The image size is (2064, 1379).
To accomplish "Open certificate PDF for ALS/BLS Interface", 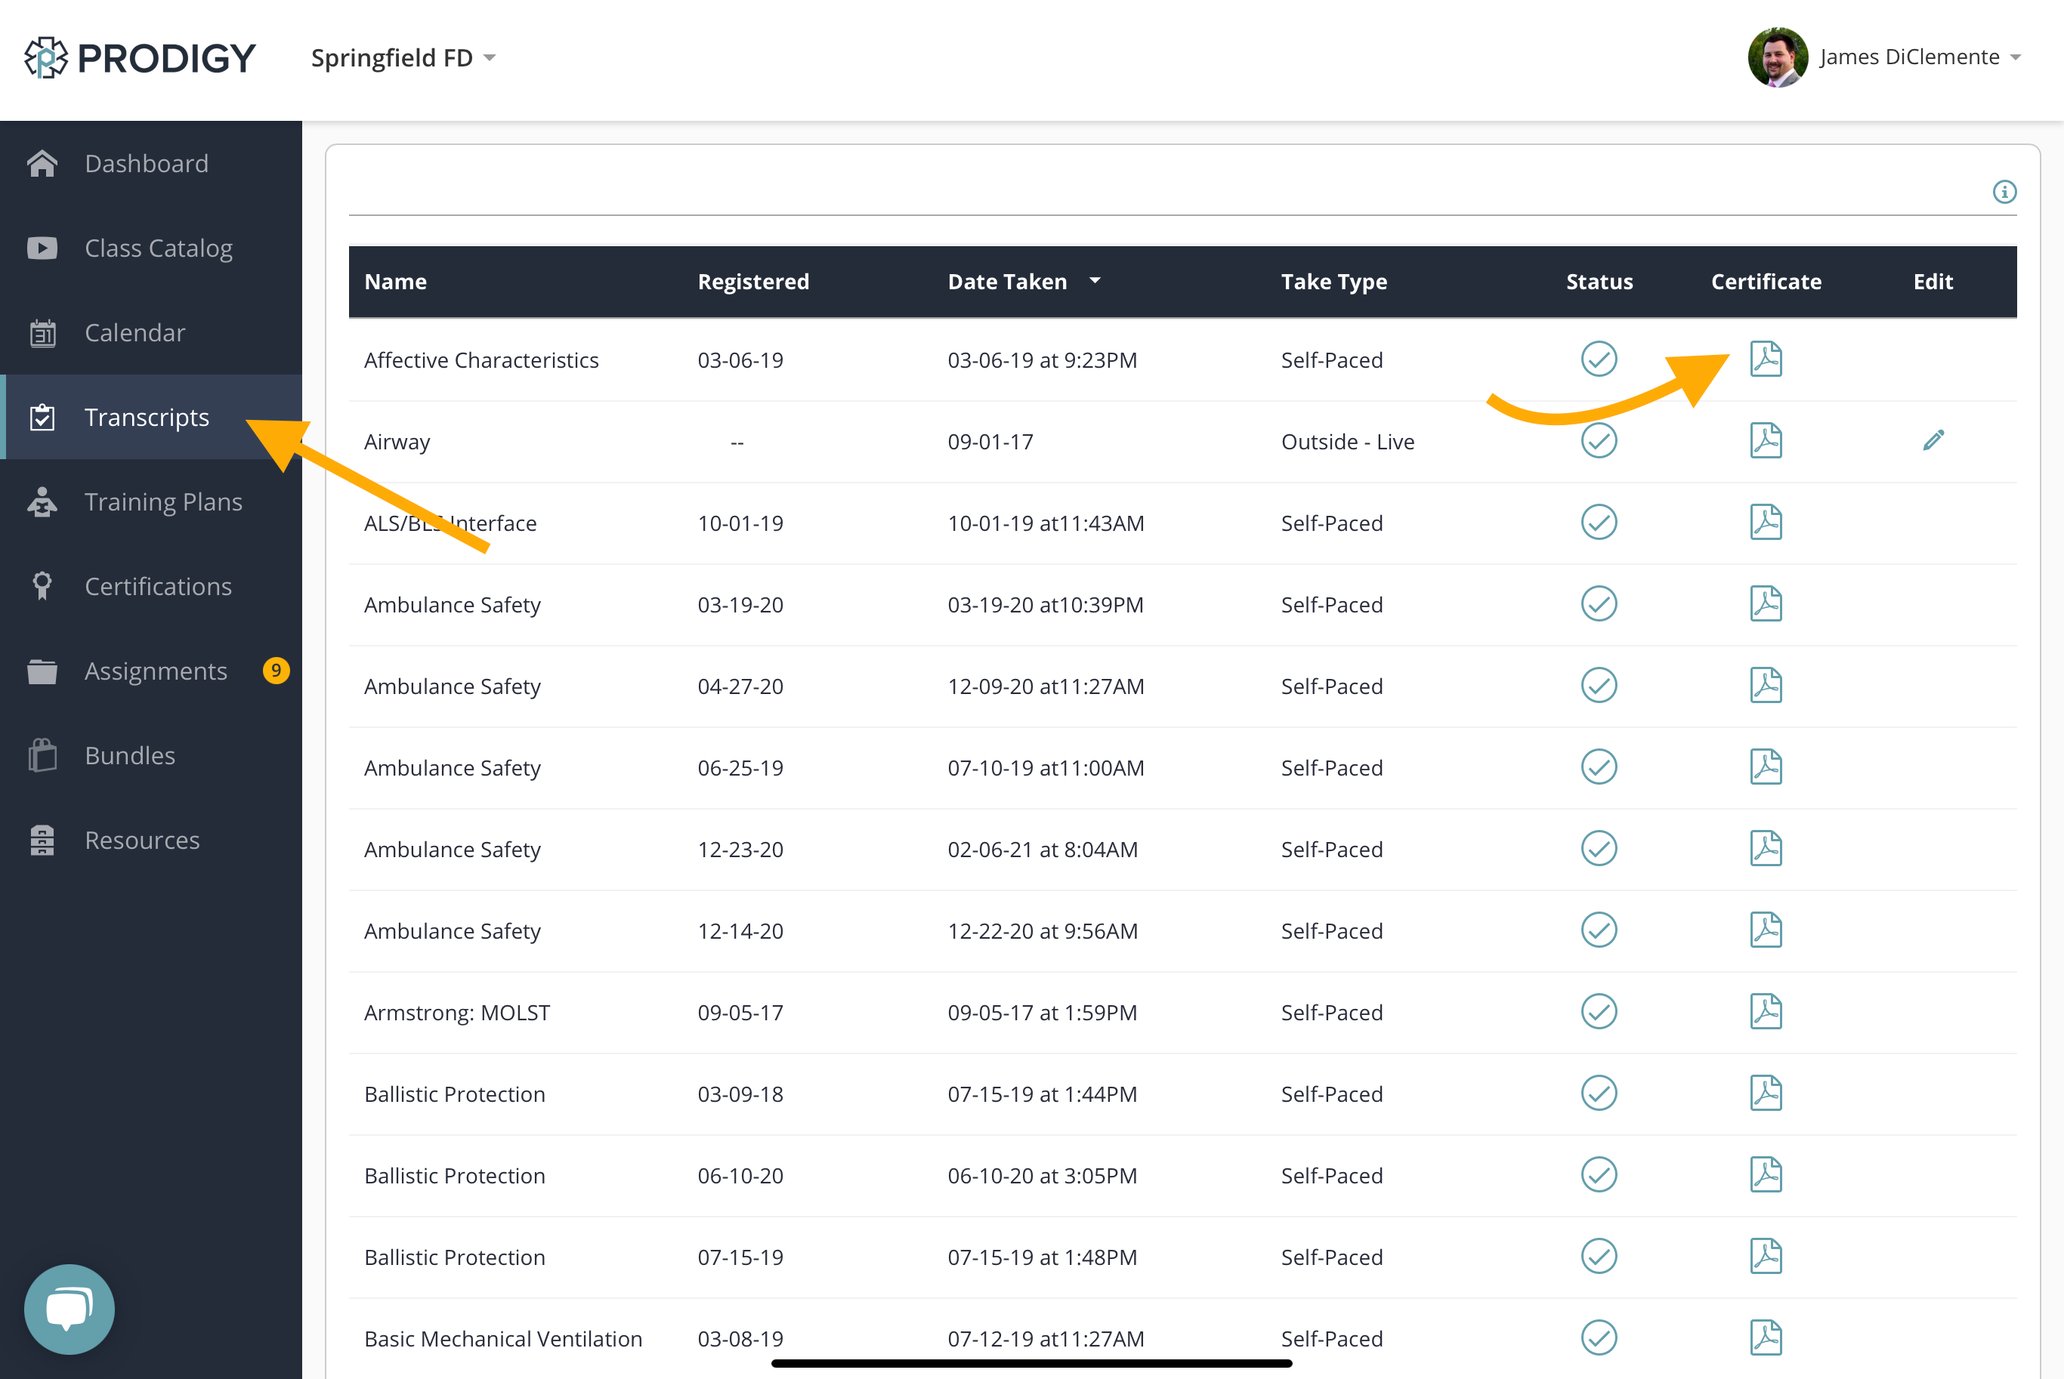I will pyautogui.click(x=1766, y=522).
